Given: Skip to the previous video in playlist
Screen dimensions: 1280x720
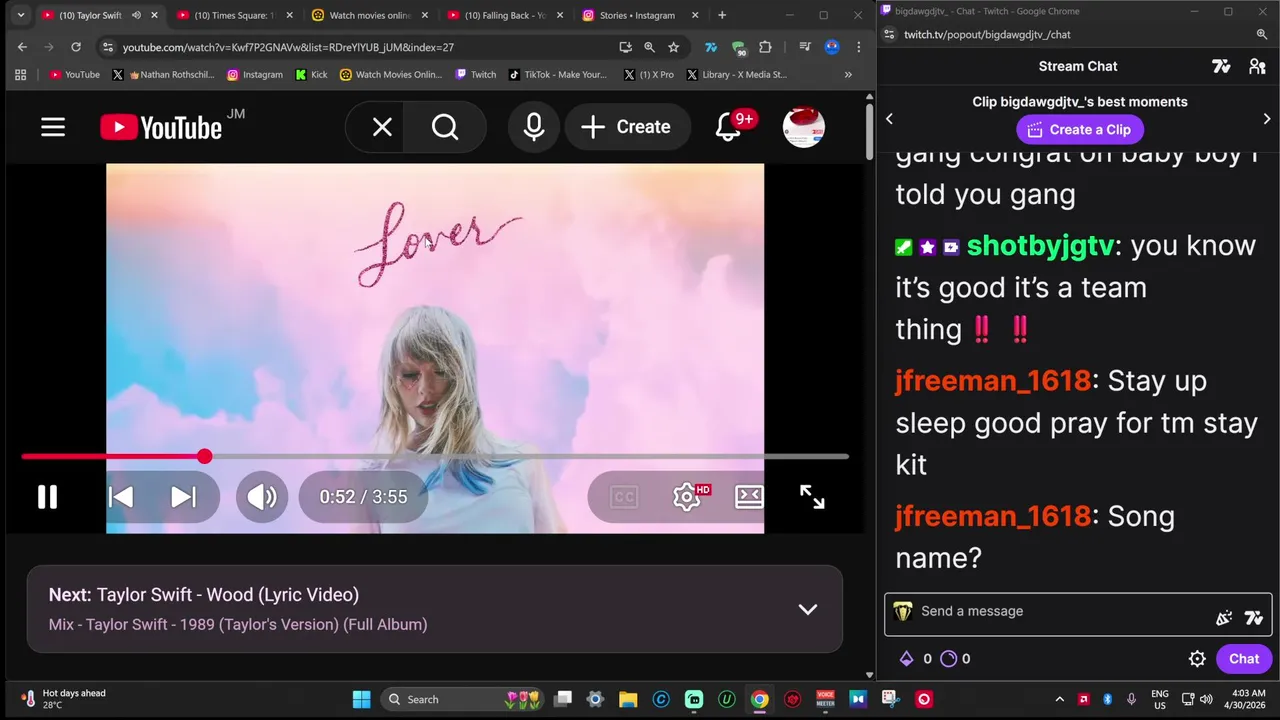Looking at the screenshot, I should [121, 497].
